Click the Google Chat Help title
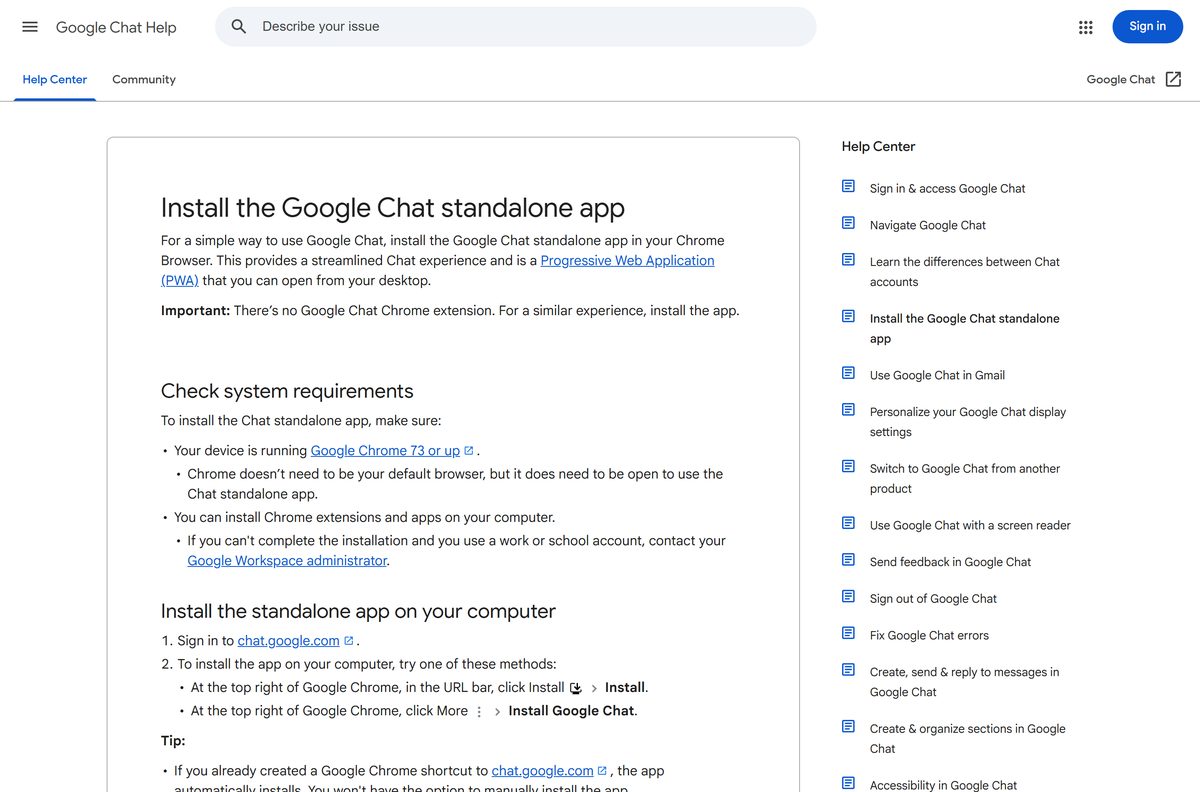 116,27
